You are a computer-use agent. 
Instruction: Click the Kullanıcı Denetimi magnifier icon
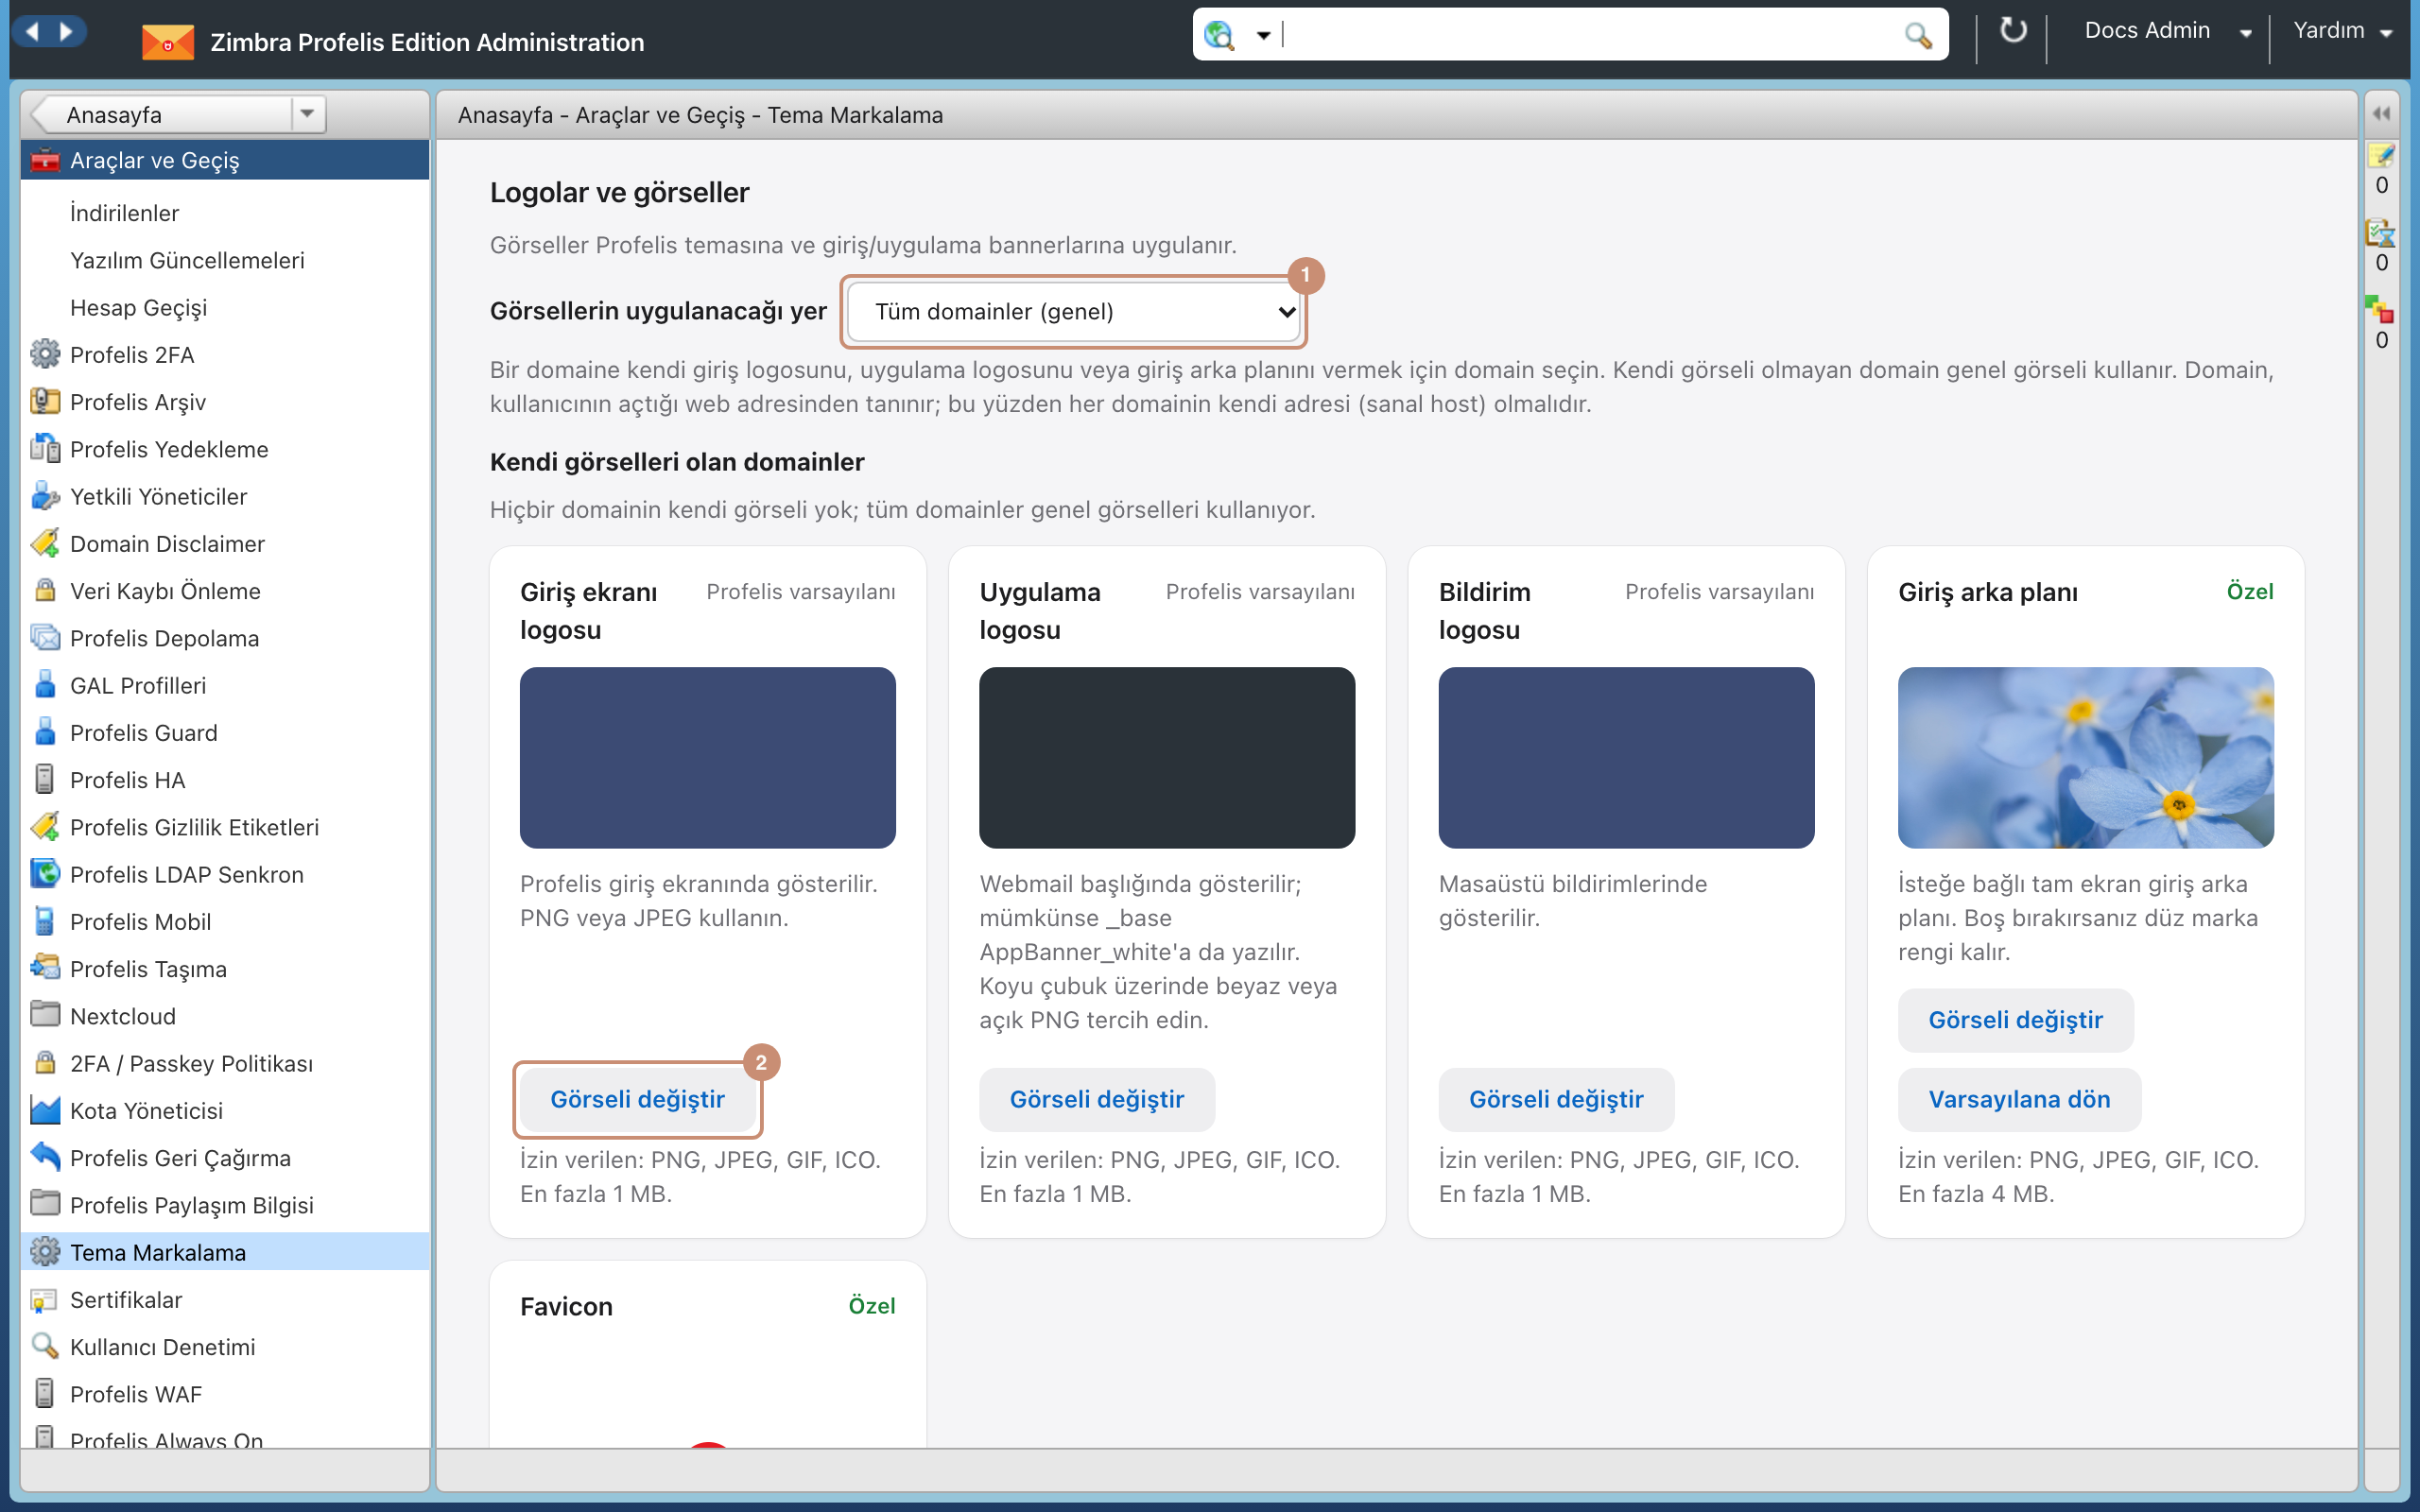coord(45,1346)
